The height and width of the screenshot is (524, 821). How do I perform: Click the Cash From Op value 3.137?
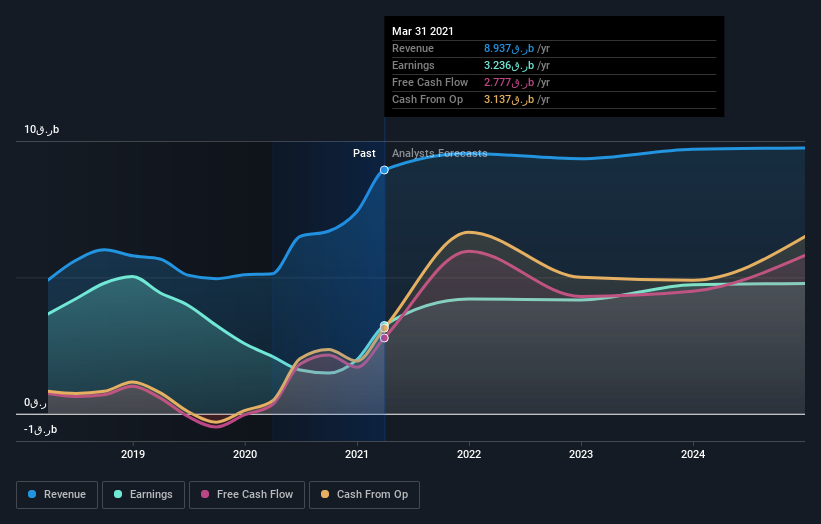tap(509, 99)
